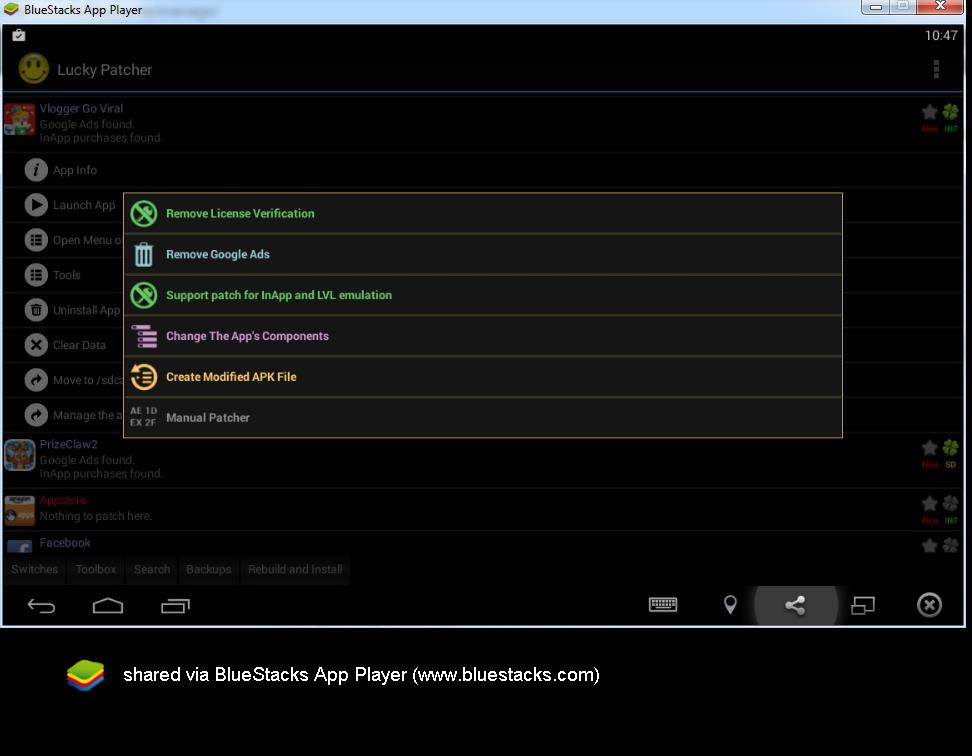This screenshot has height=756, width=972.
Task: Click the PrizeClaw2 app icon
Action: point(20,455)
